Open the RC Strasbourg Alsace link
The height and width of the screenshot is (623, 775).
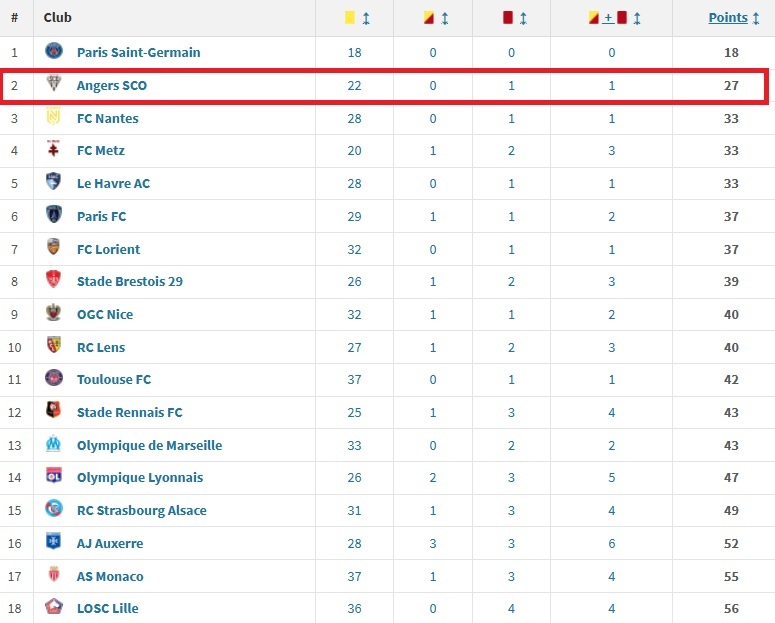pos(142,510)
